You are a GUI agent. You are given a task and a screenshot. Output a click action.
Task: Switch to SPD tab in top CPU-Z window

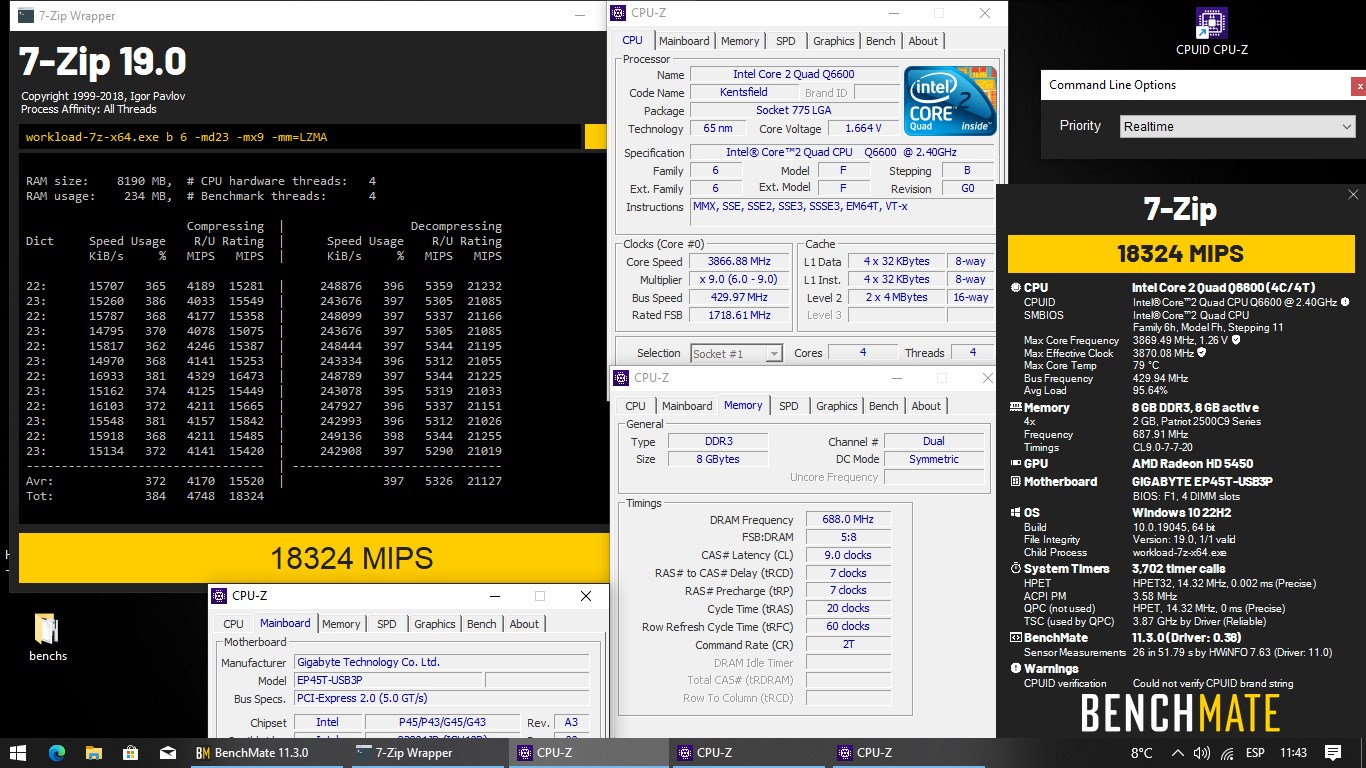[x=786, y=41]
